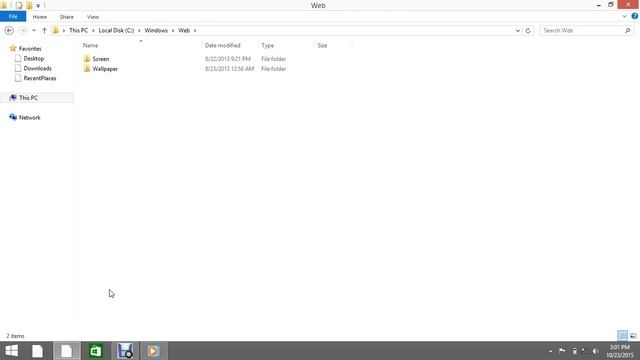The width and height of the screenshot is (640, 360).
Task: Expand the arrow after Web breadcrumb
Action: (195, 31)
